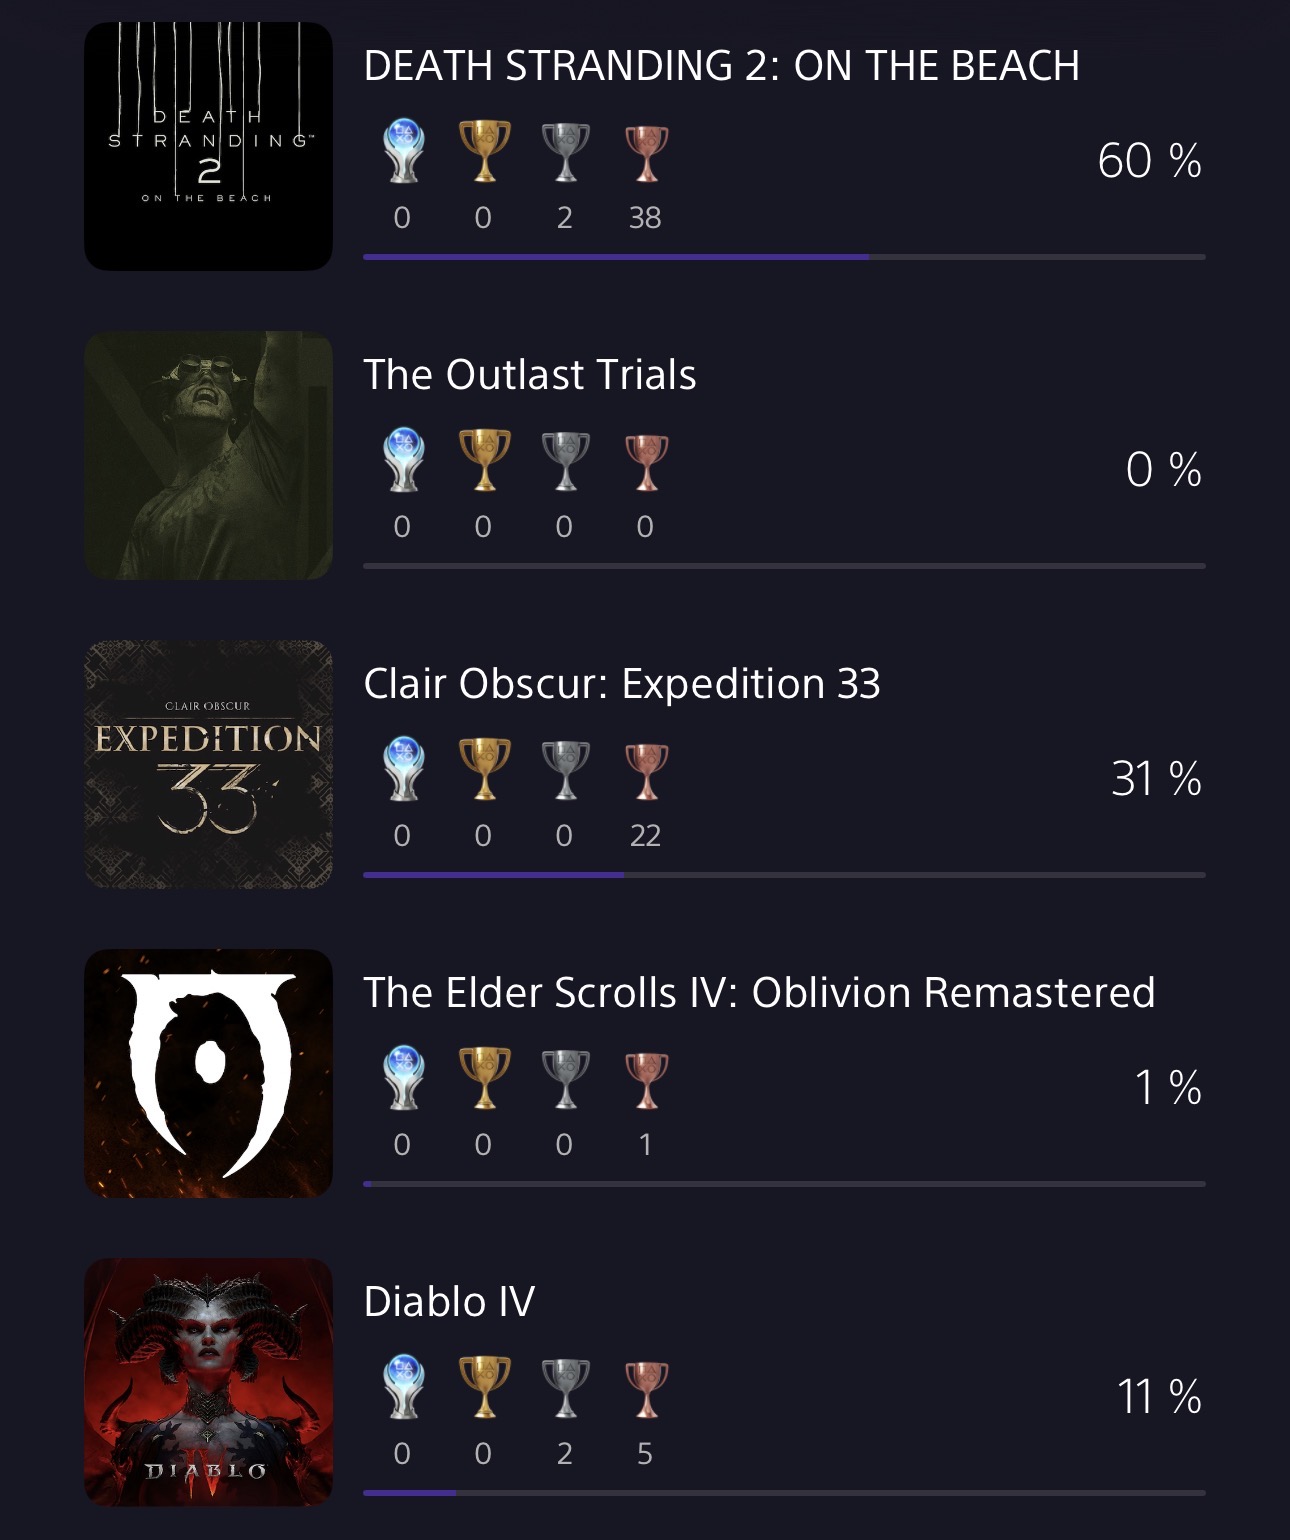Viewport: 1290px width, 1540px height.
Task: Open the DEATH STRANDING 2: ON THE BEACH title
Action: coord(721,66)
